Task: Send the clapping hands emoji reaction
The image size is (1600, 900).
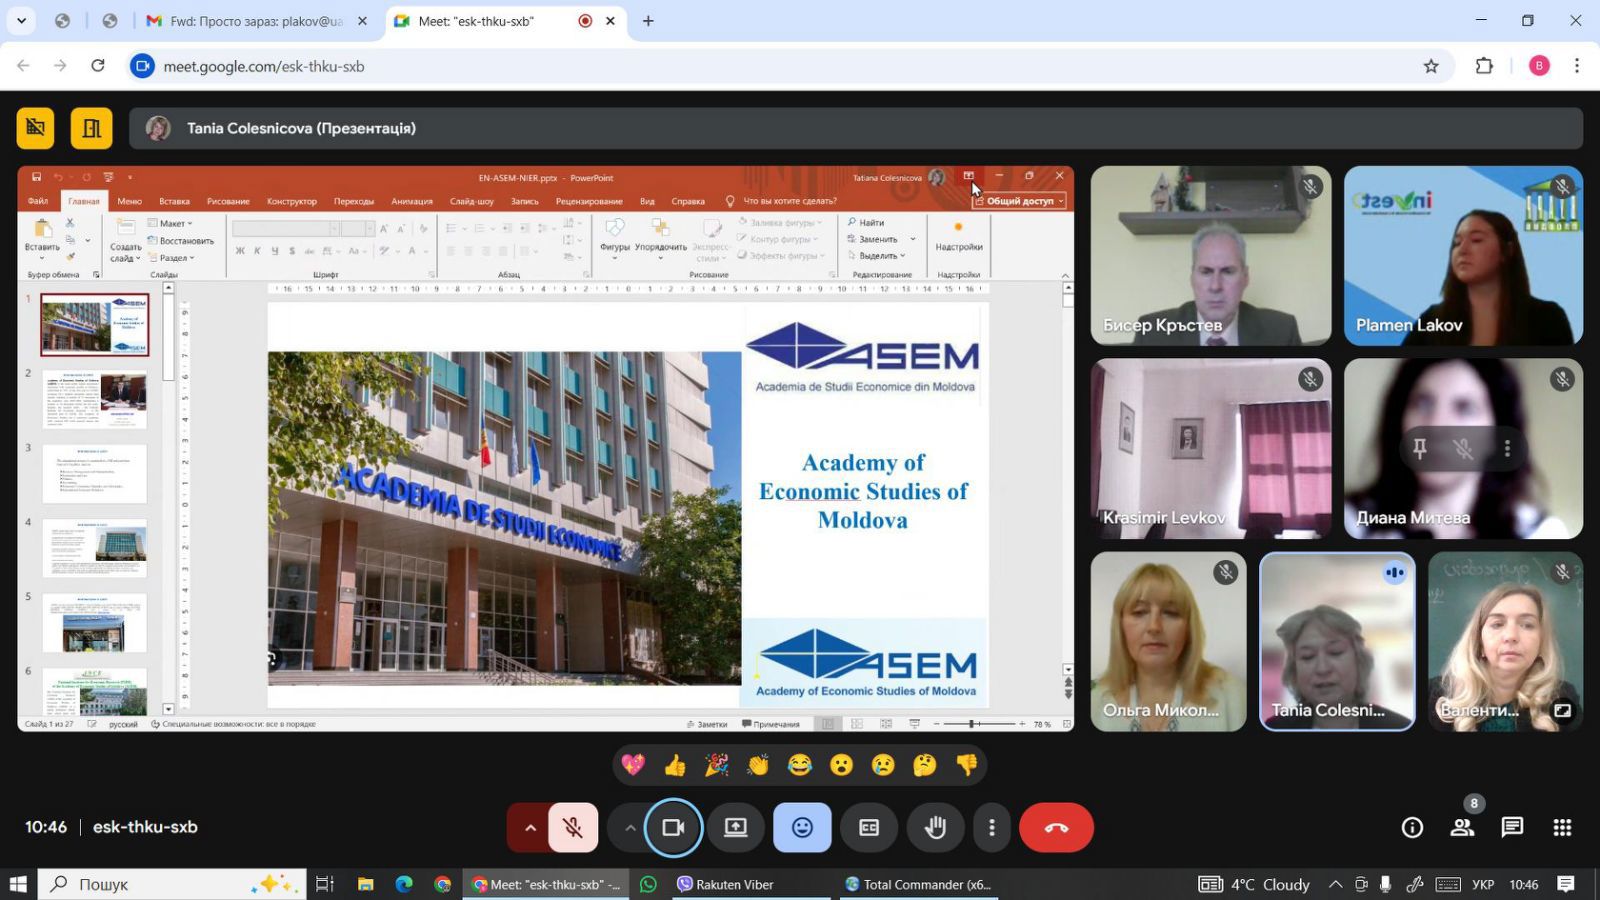Action: [758, 765]
